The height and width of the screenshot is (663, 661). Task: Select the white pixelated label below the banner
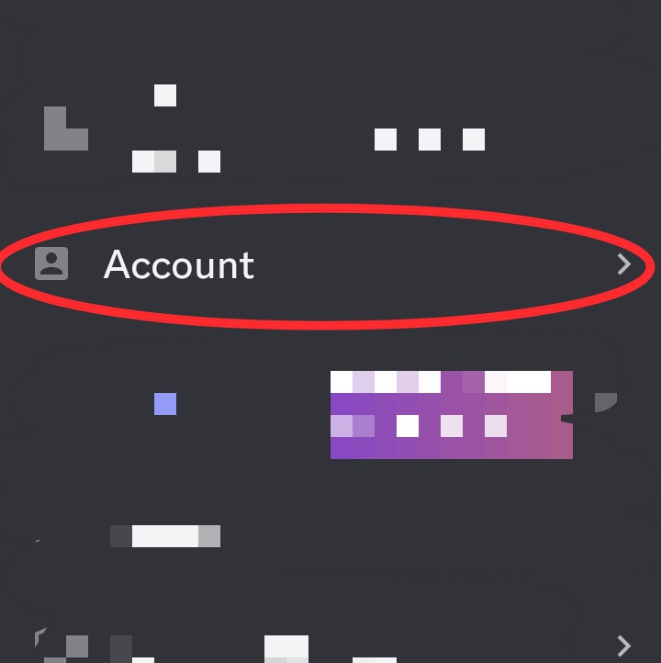click(165, 536)
